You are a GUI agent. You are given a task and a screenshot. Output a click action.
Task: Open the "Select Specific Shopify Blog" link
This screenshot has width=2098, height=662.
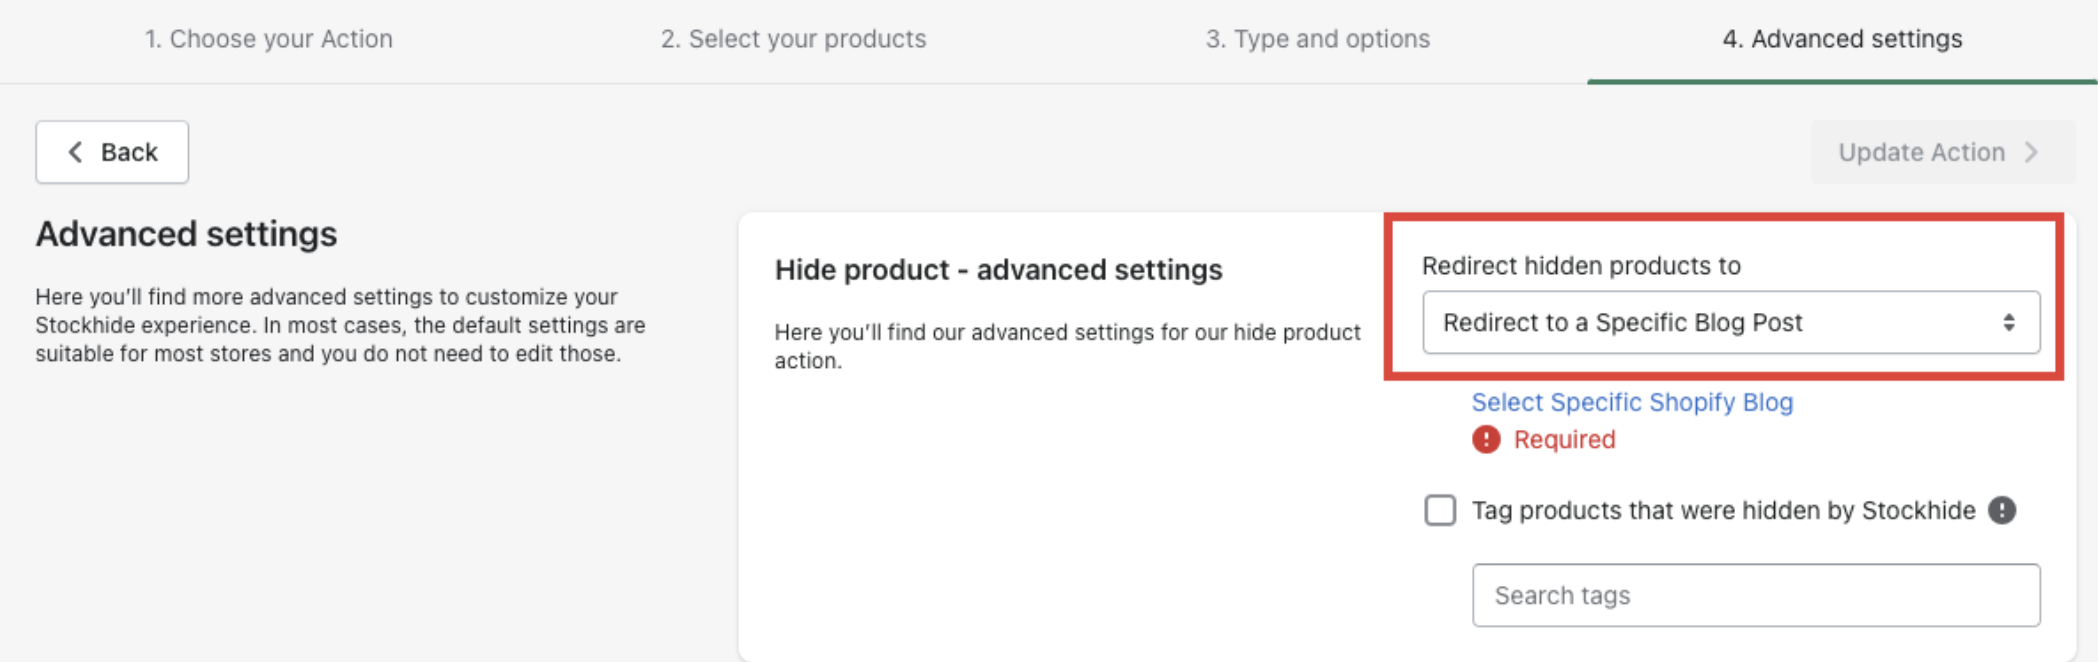[1632, 402]
